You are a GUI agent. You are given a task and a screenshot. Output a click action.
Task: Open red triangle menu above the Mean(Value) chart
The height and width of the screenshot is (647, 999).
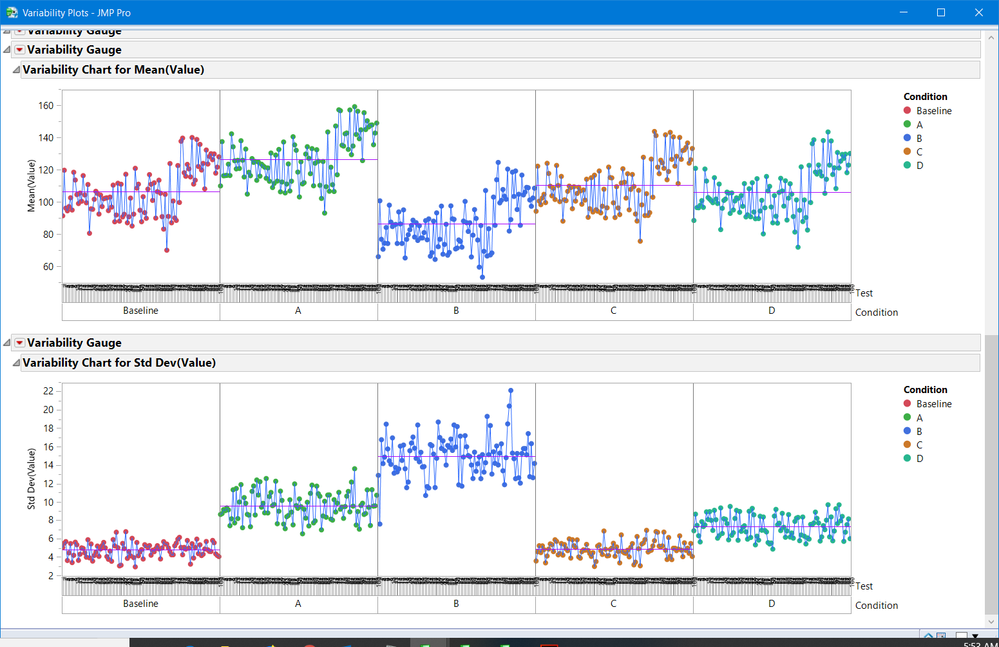(x=19, y=49)
